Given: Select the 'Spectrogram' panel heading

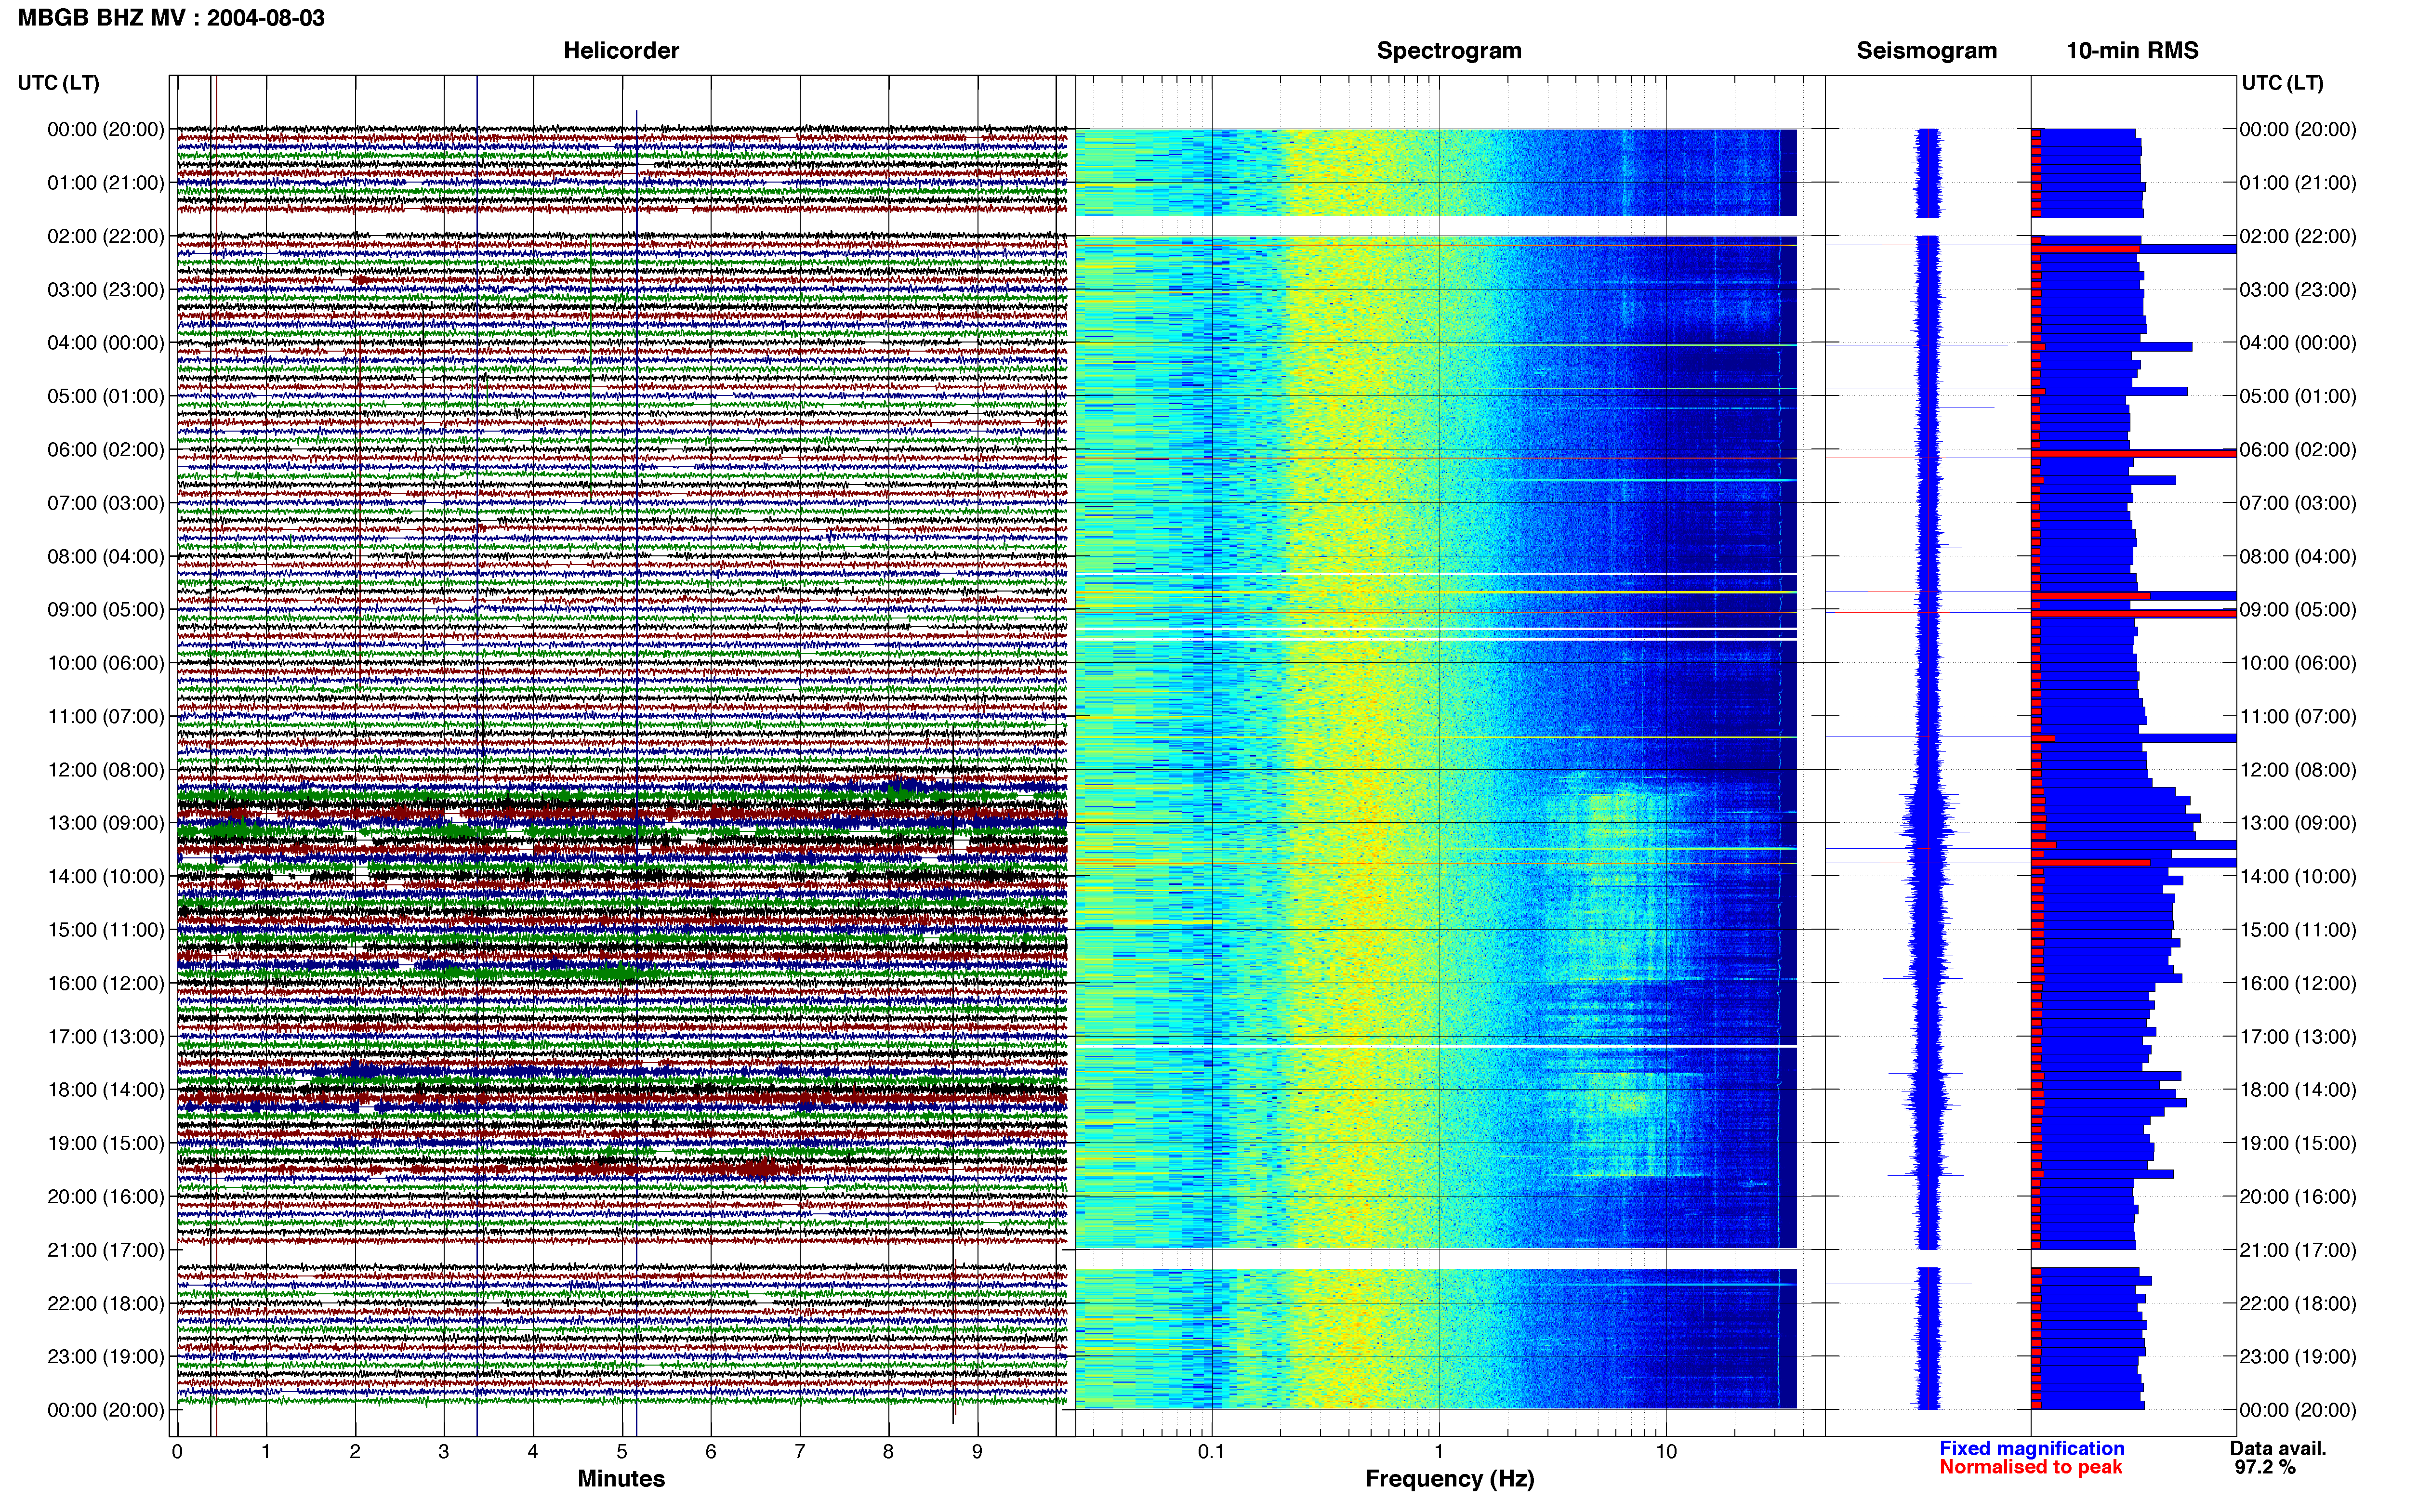Looking at the screenshot, I should pyautogui.click(x=1449, y=50).
